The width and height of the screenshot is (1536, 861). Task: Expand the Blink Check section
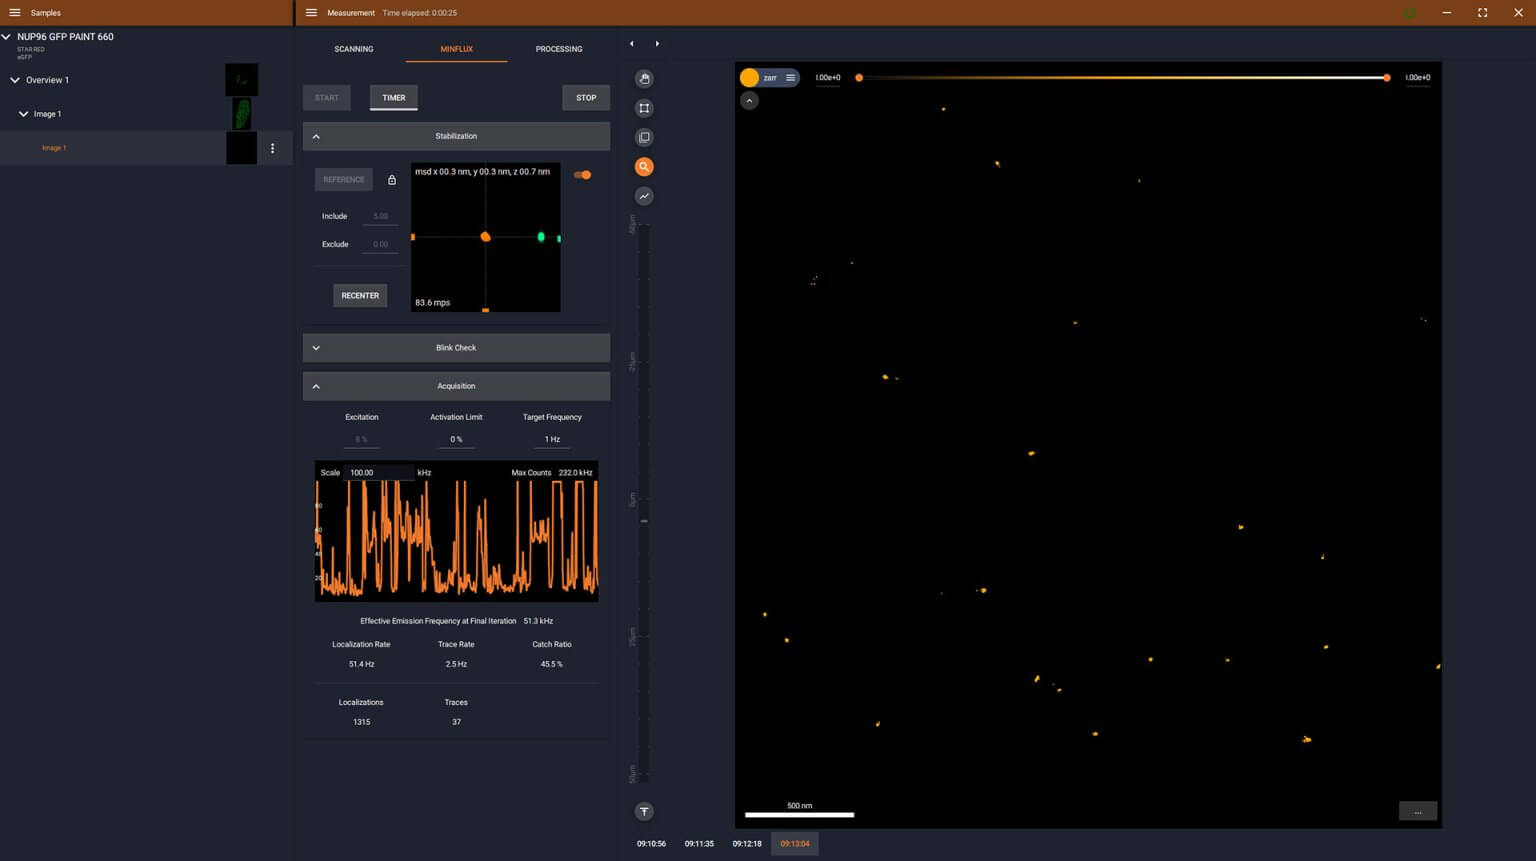[x=316, y=347]
